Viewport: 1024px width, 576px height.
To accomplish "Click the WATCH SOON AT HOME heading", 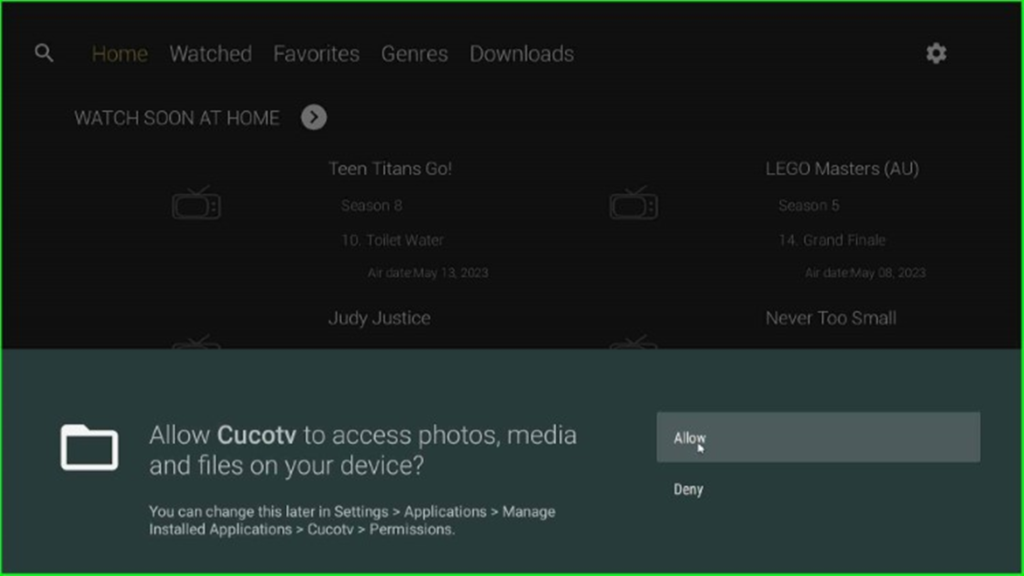I will pos(176,118).
